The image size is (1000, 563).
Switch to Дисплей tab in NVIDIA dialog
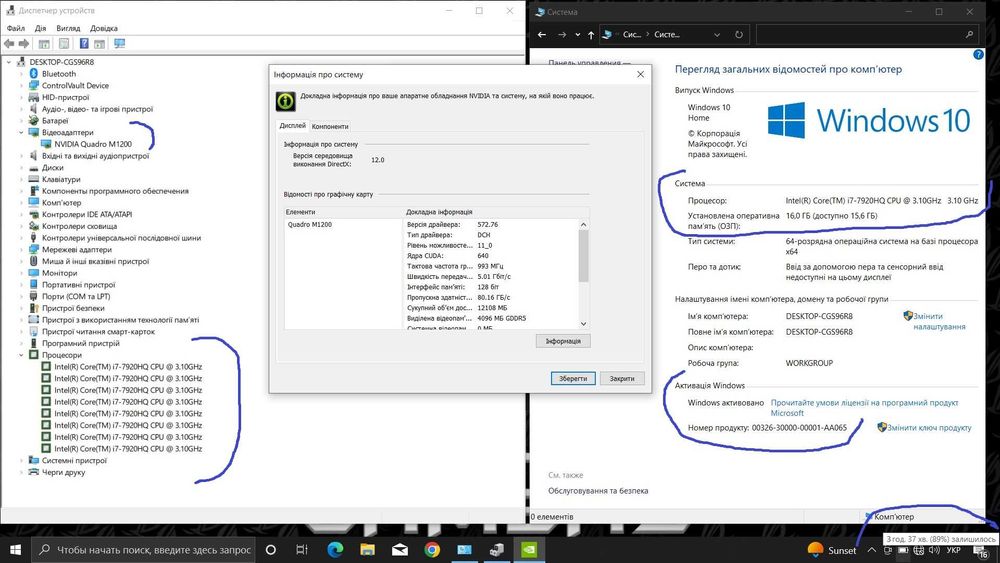coord(293,126)
